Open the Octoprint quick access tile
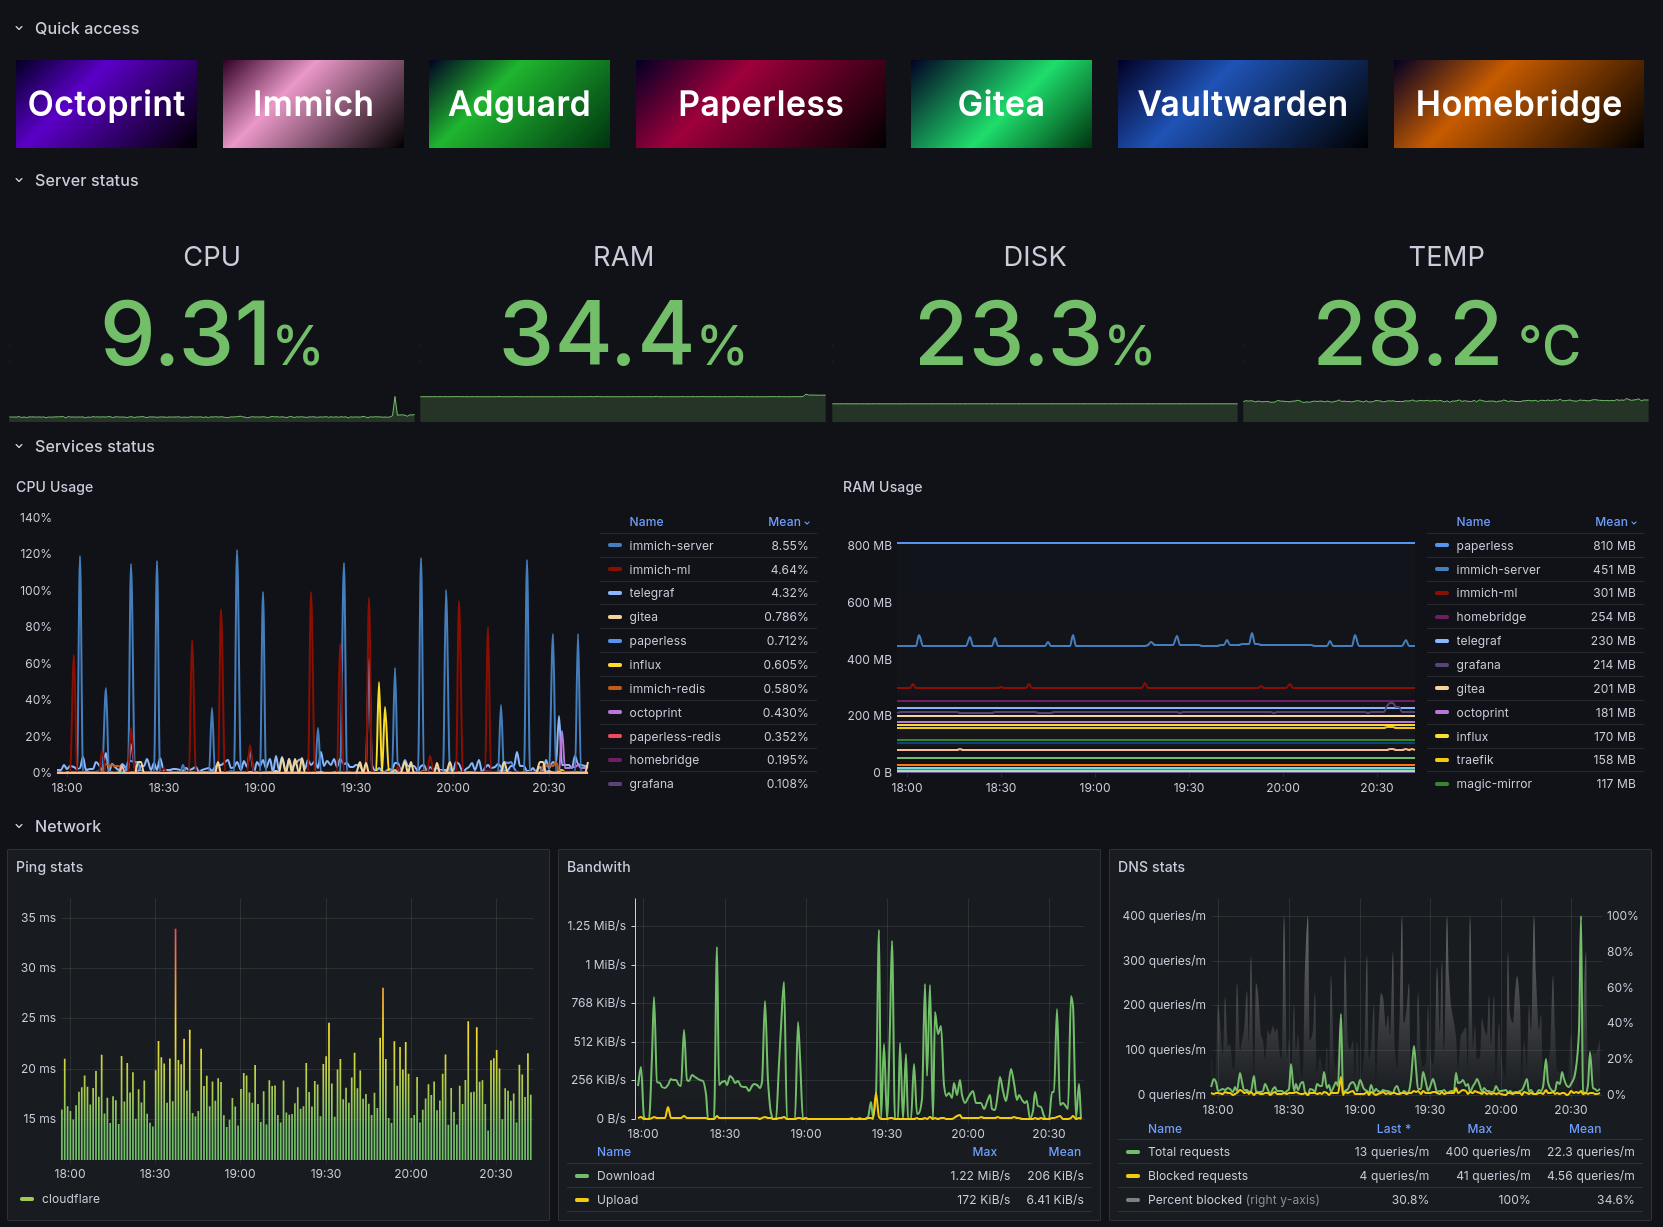The height and width of the screenshot is (1227, 1663). point(106,104)
